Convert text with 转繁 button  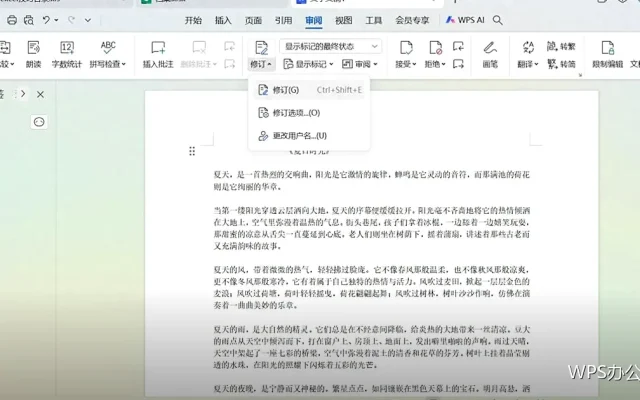pyautogui.click(x=561, y=46)
